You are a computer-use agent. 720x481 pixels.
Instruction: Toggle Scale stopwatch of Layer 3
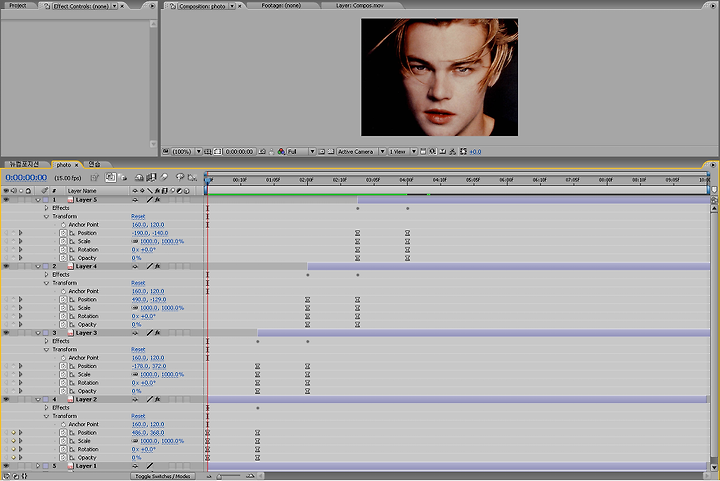(63, 375)
